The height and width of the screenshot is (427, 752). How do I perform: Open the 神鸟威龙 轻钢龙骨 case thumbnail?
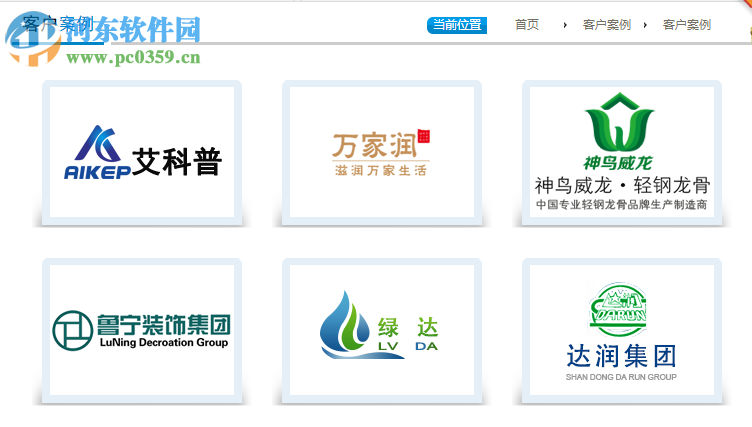click(x=622, y=153)
